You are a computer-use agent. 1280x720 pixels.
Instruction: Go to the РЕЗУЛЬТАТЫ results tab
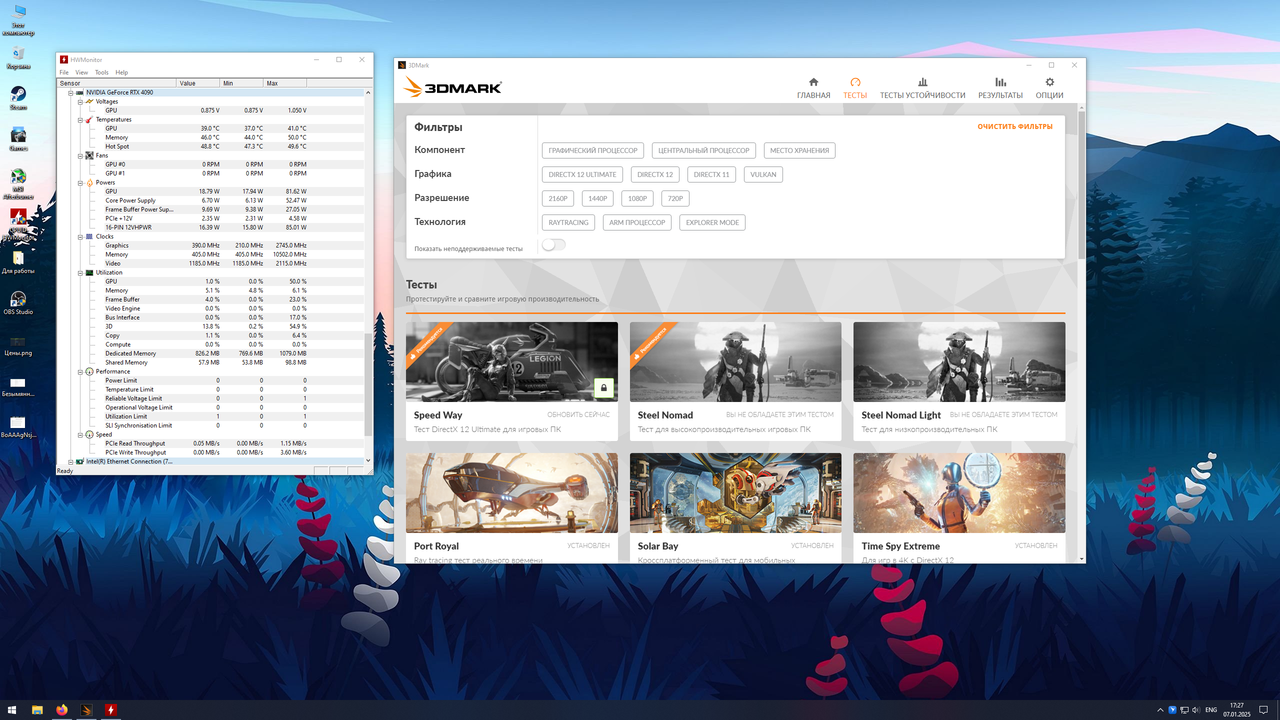coord(1000,88)
